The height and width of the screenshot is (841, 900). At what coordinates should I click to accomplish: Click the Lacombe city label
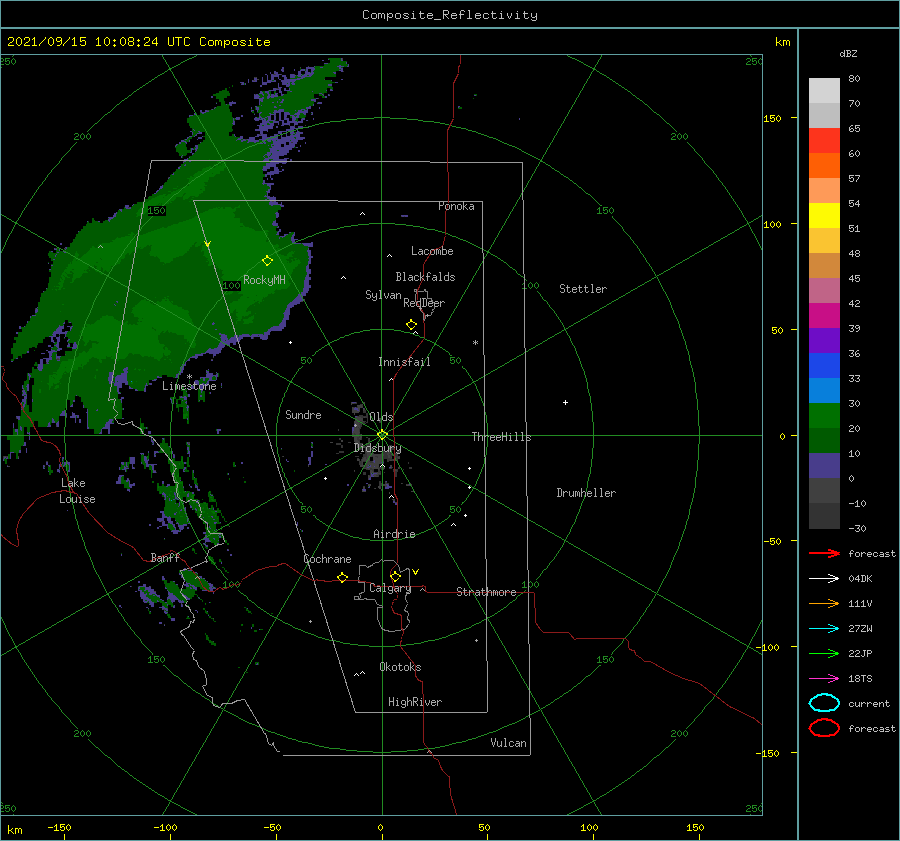coord(432,251)
